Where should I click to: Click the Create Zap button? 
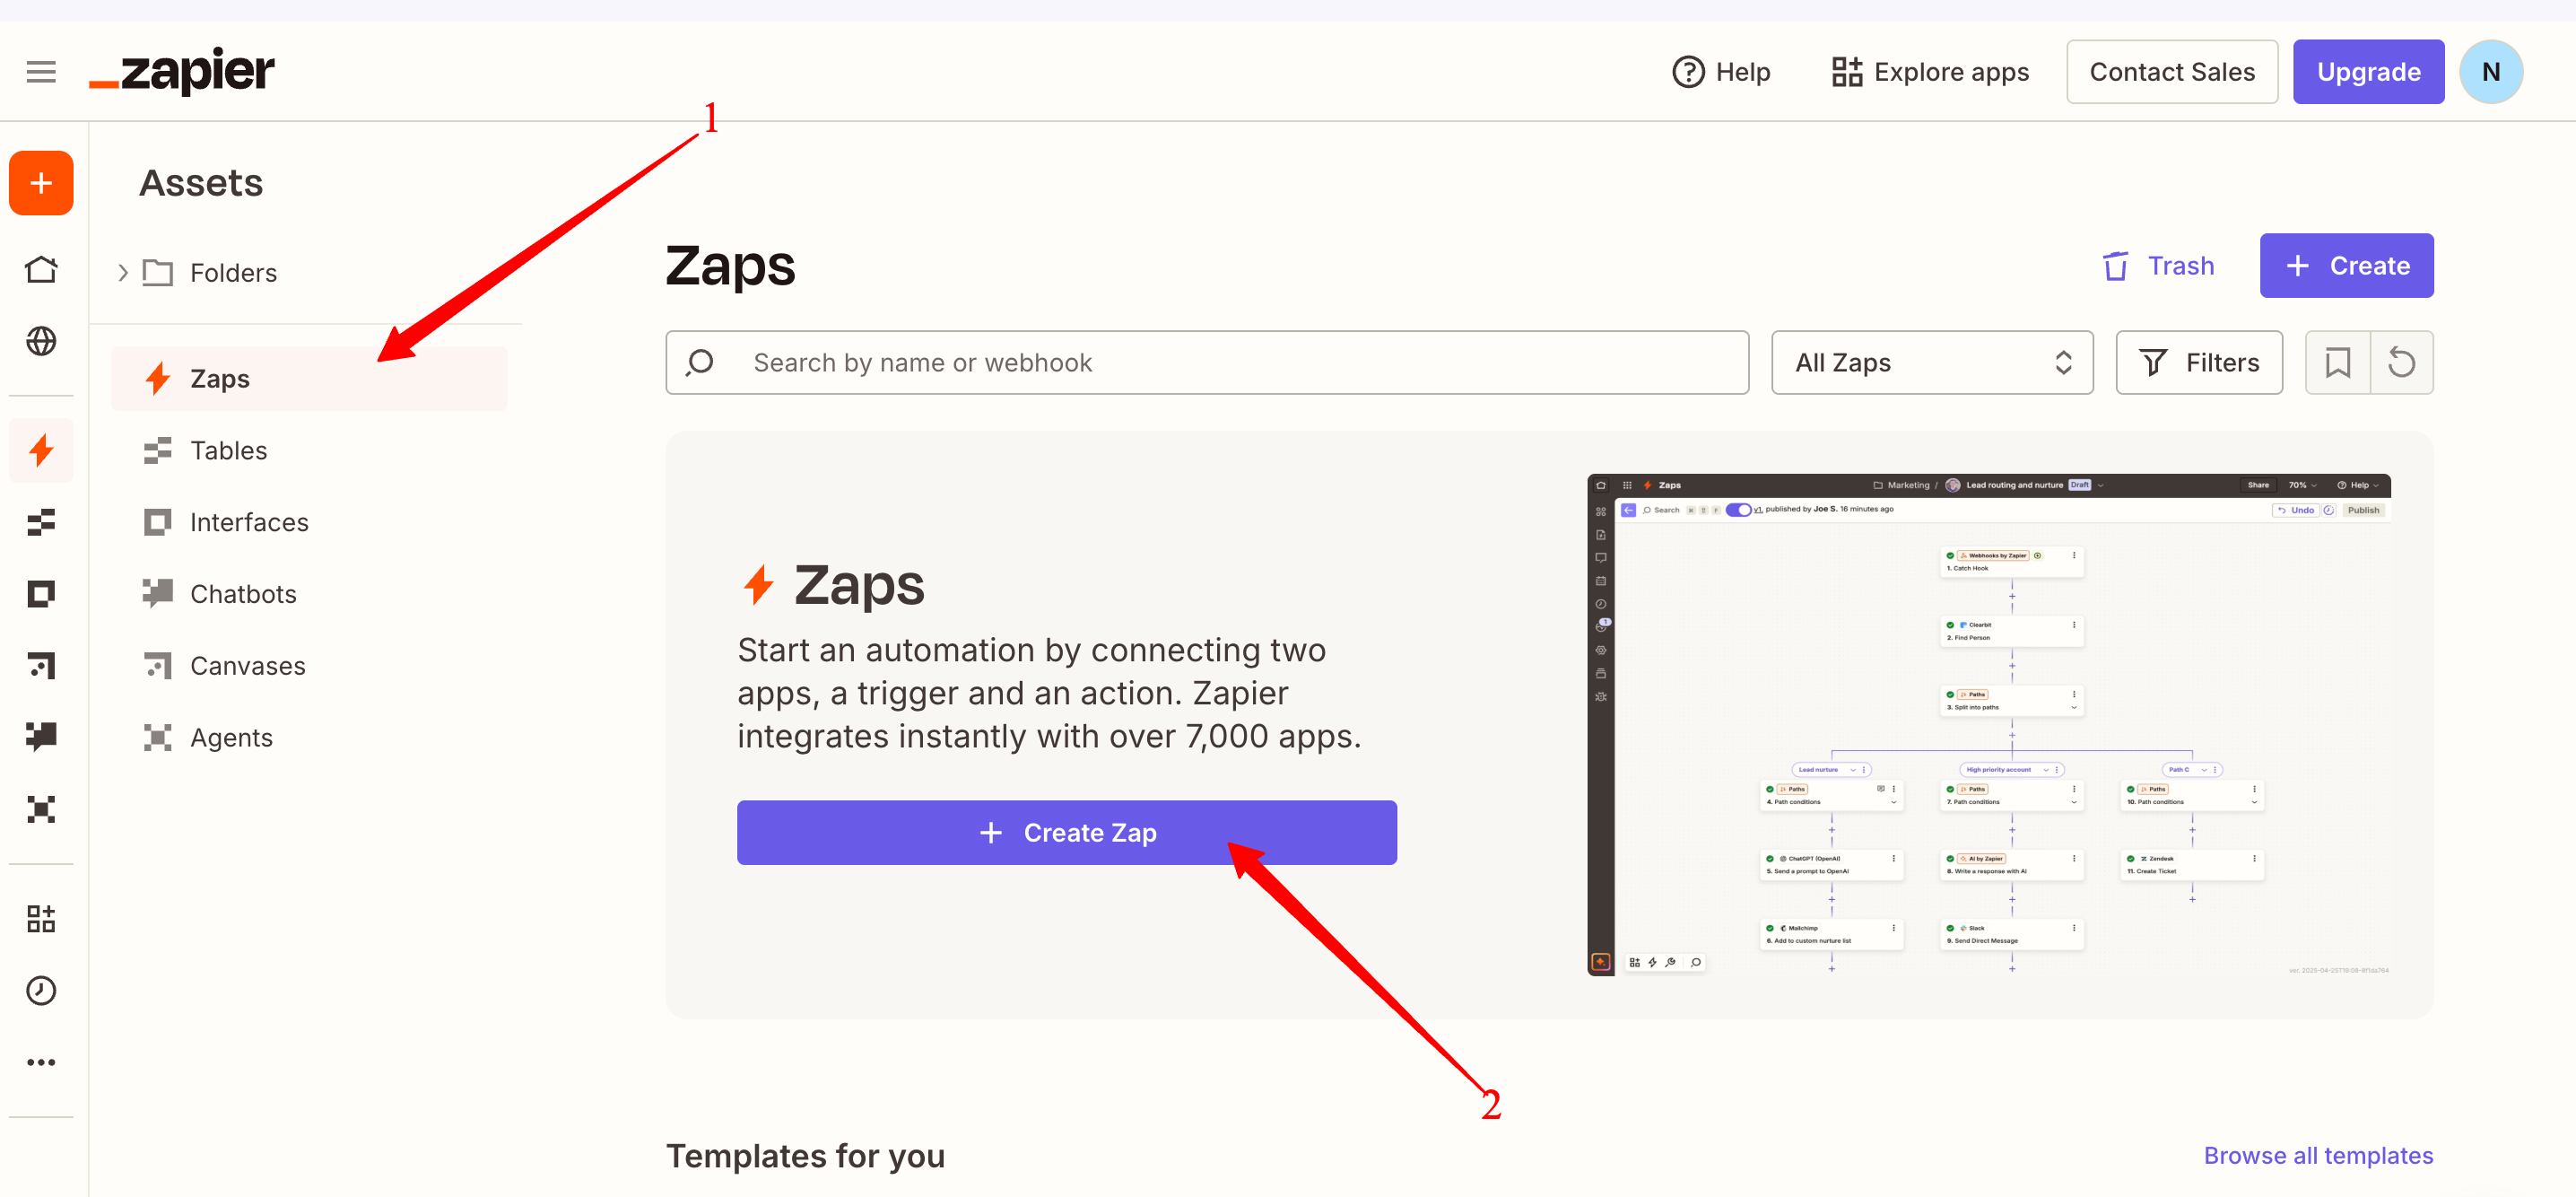pyautogui.click(x=1066, y=832)
